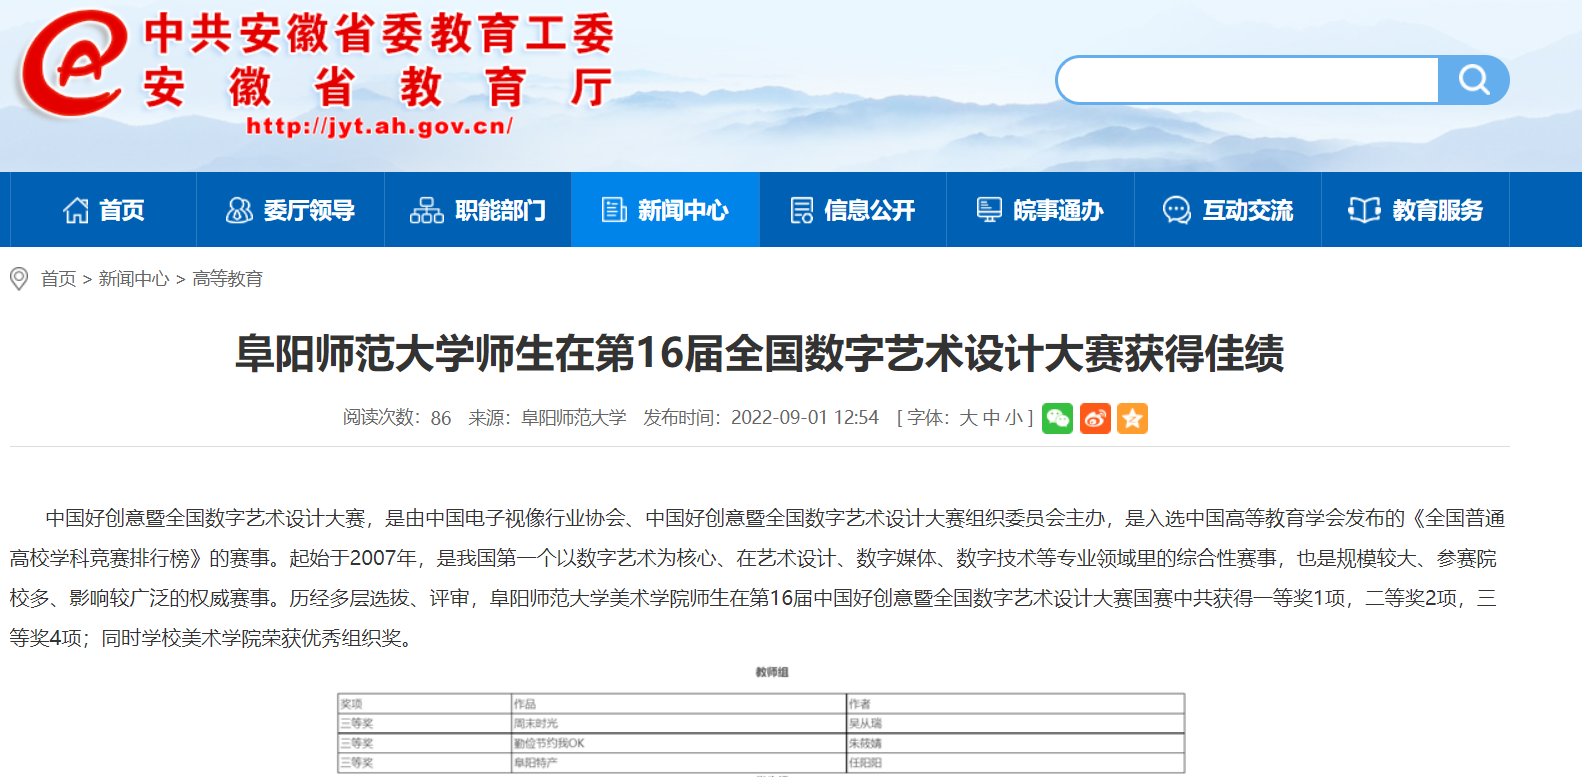Click the book icon beside 教育服务
Image resolution: width=1582 pixels, height=777 pixels.
point(1364,210)
